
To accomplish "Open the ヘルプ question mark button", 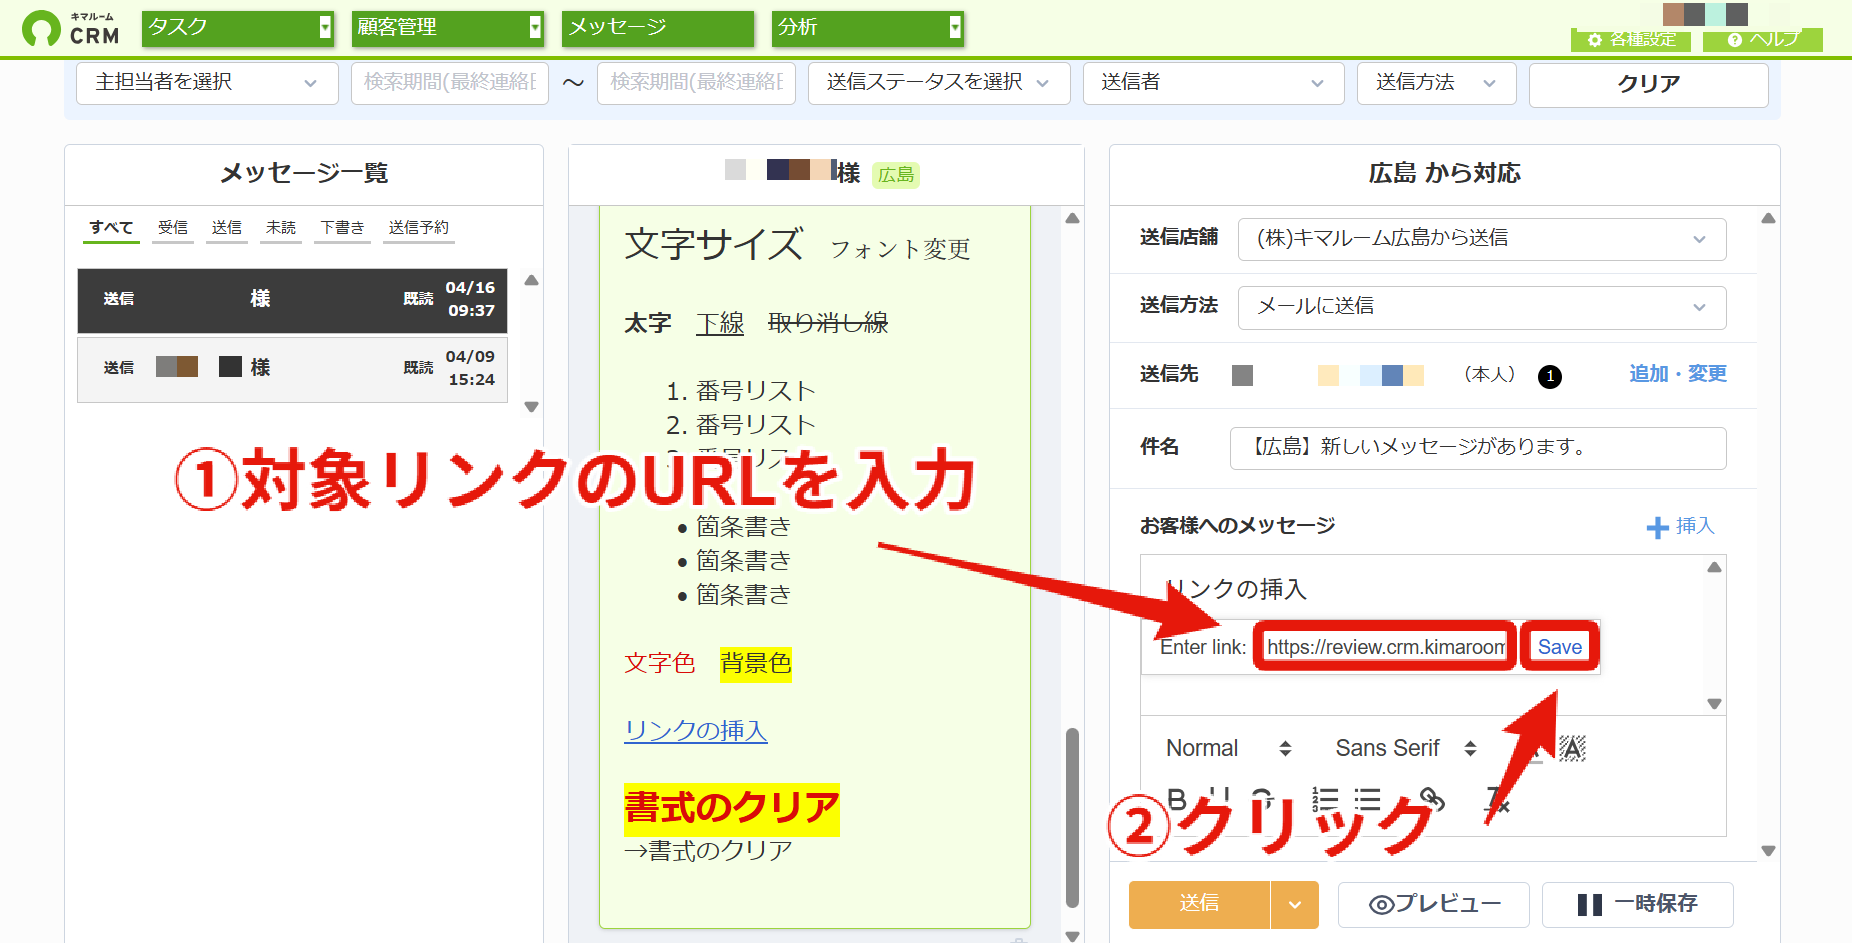I will coord(1763,40).
